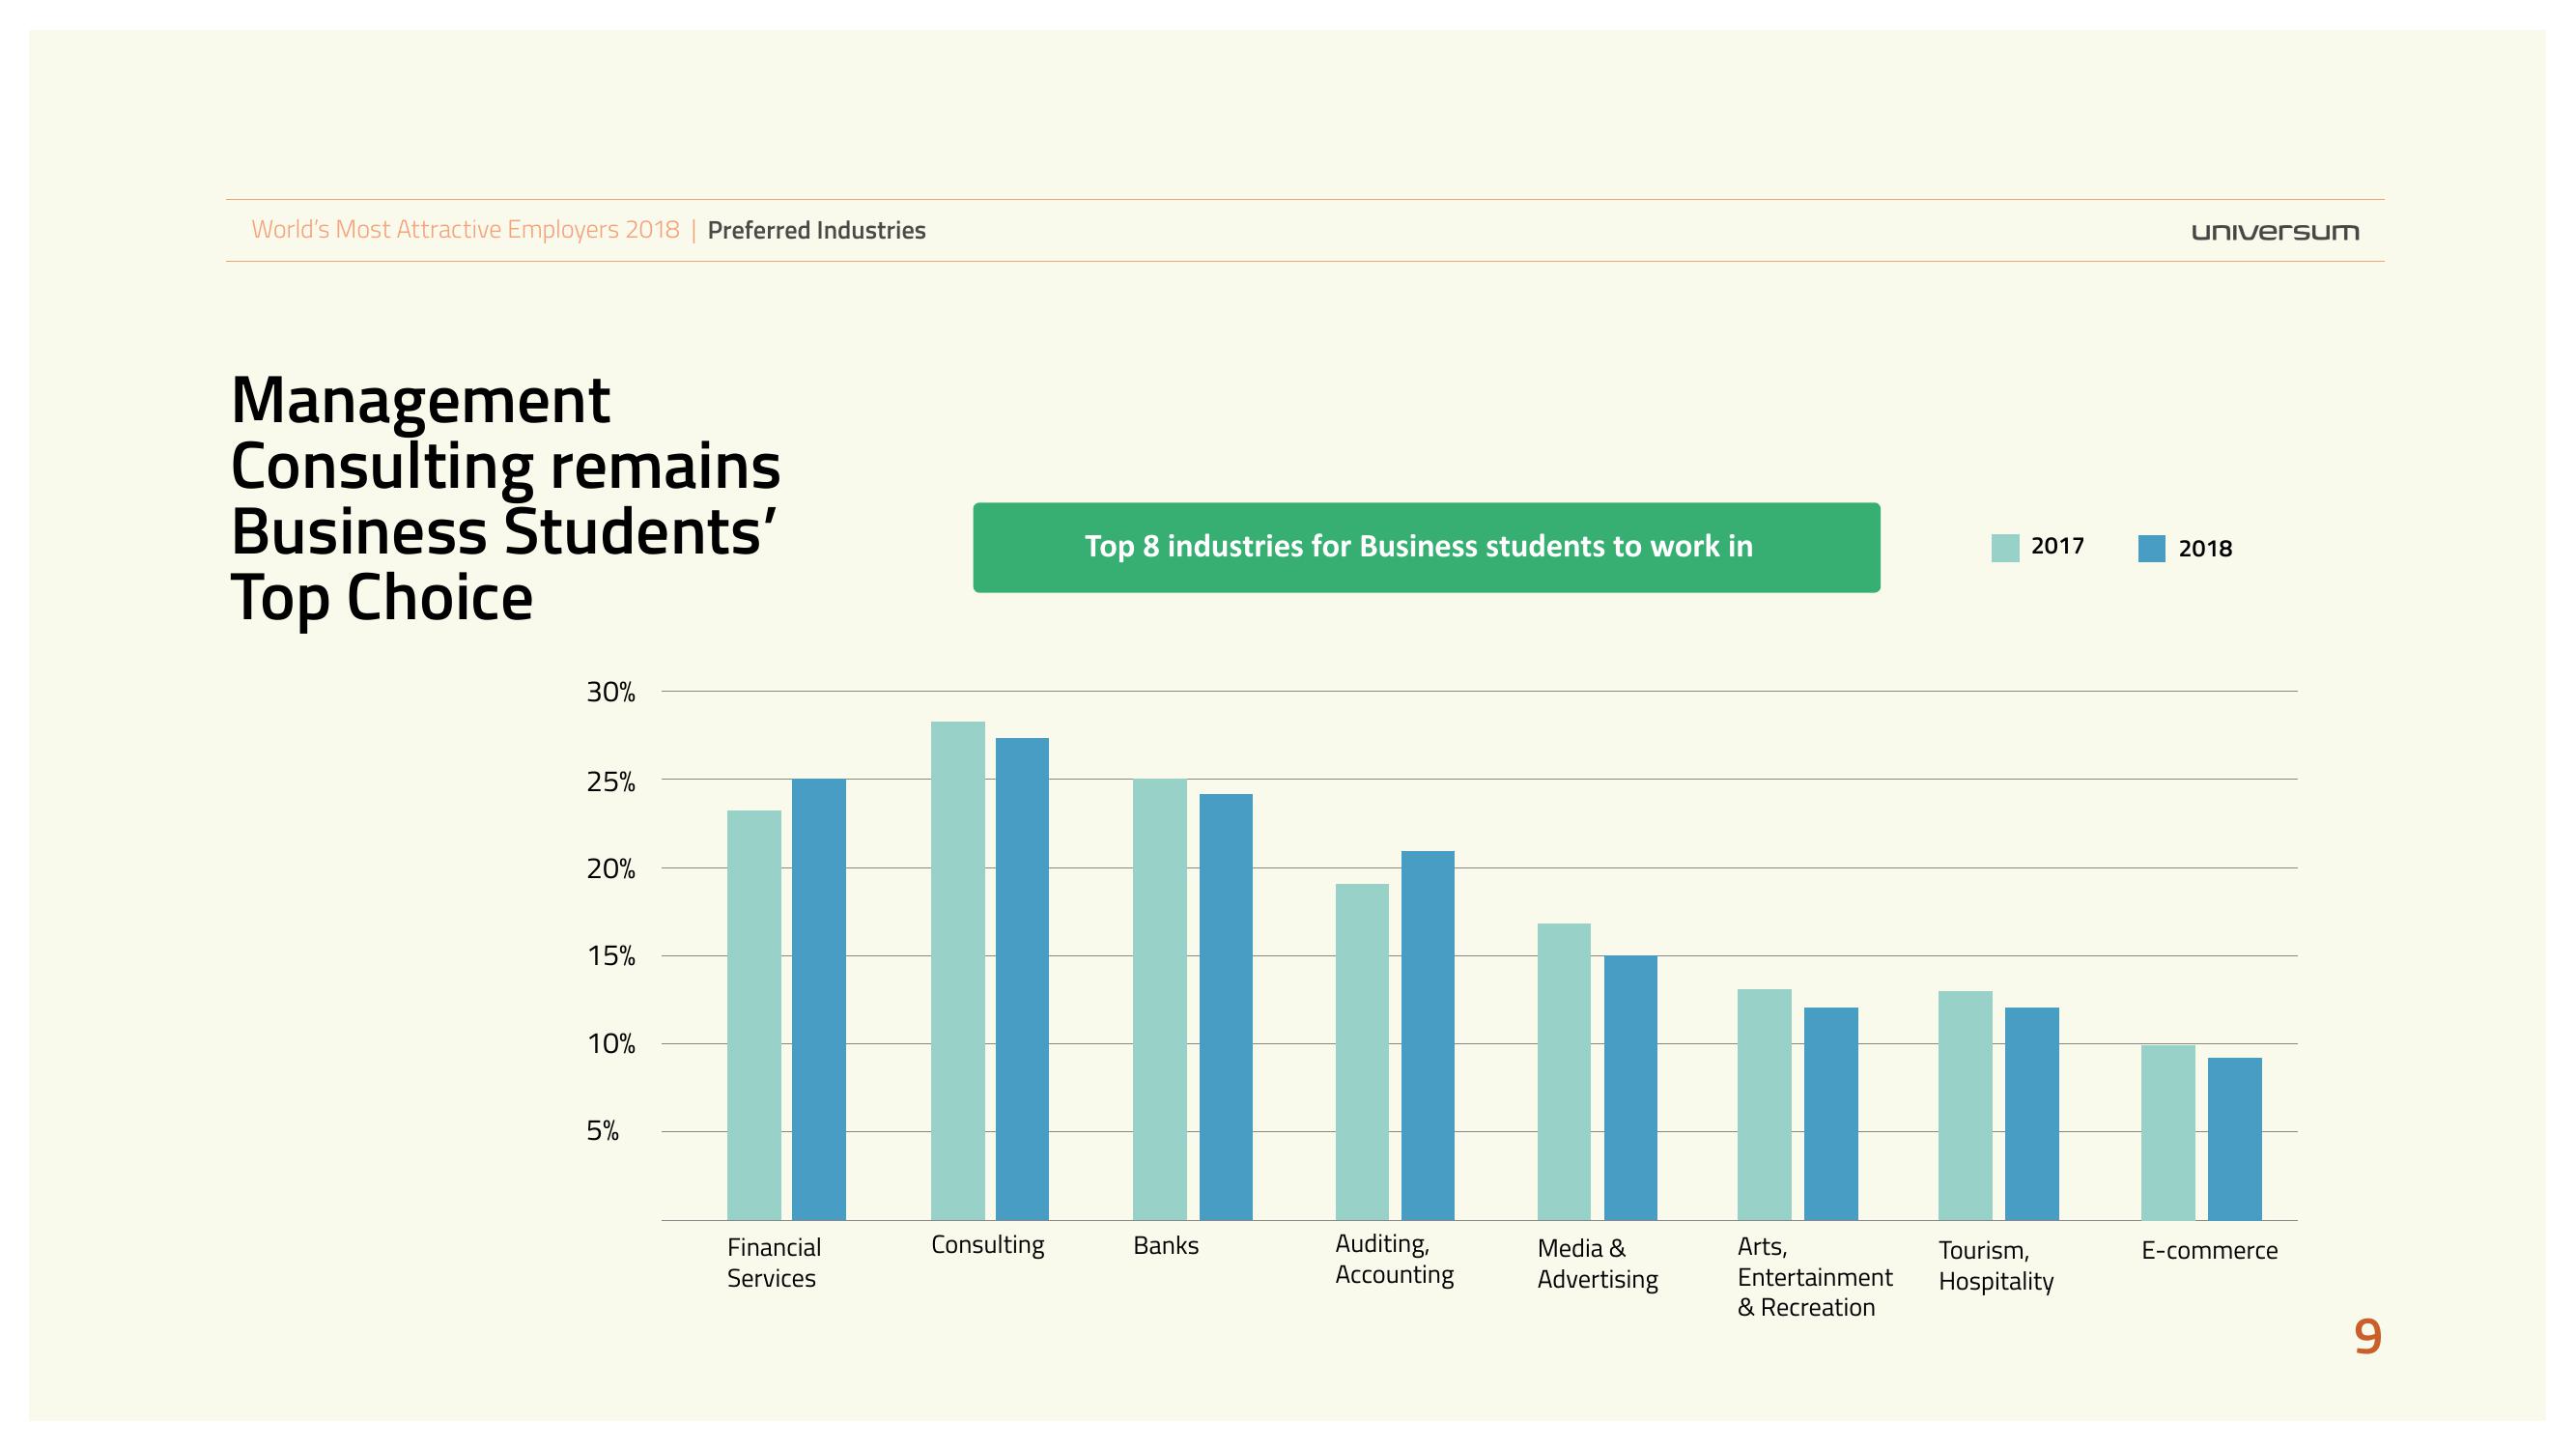Click the 2018 Financial Services bar

point(818,998)
